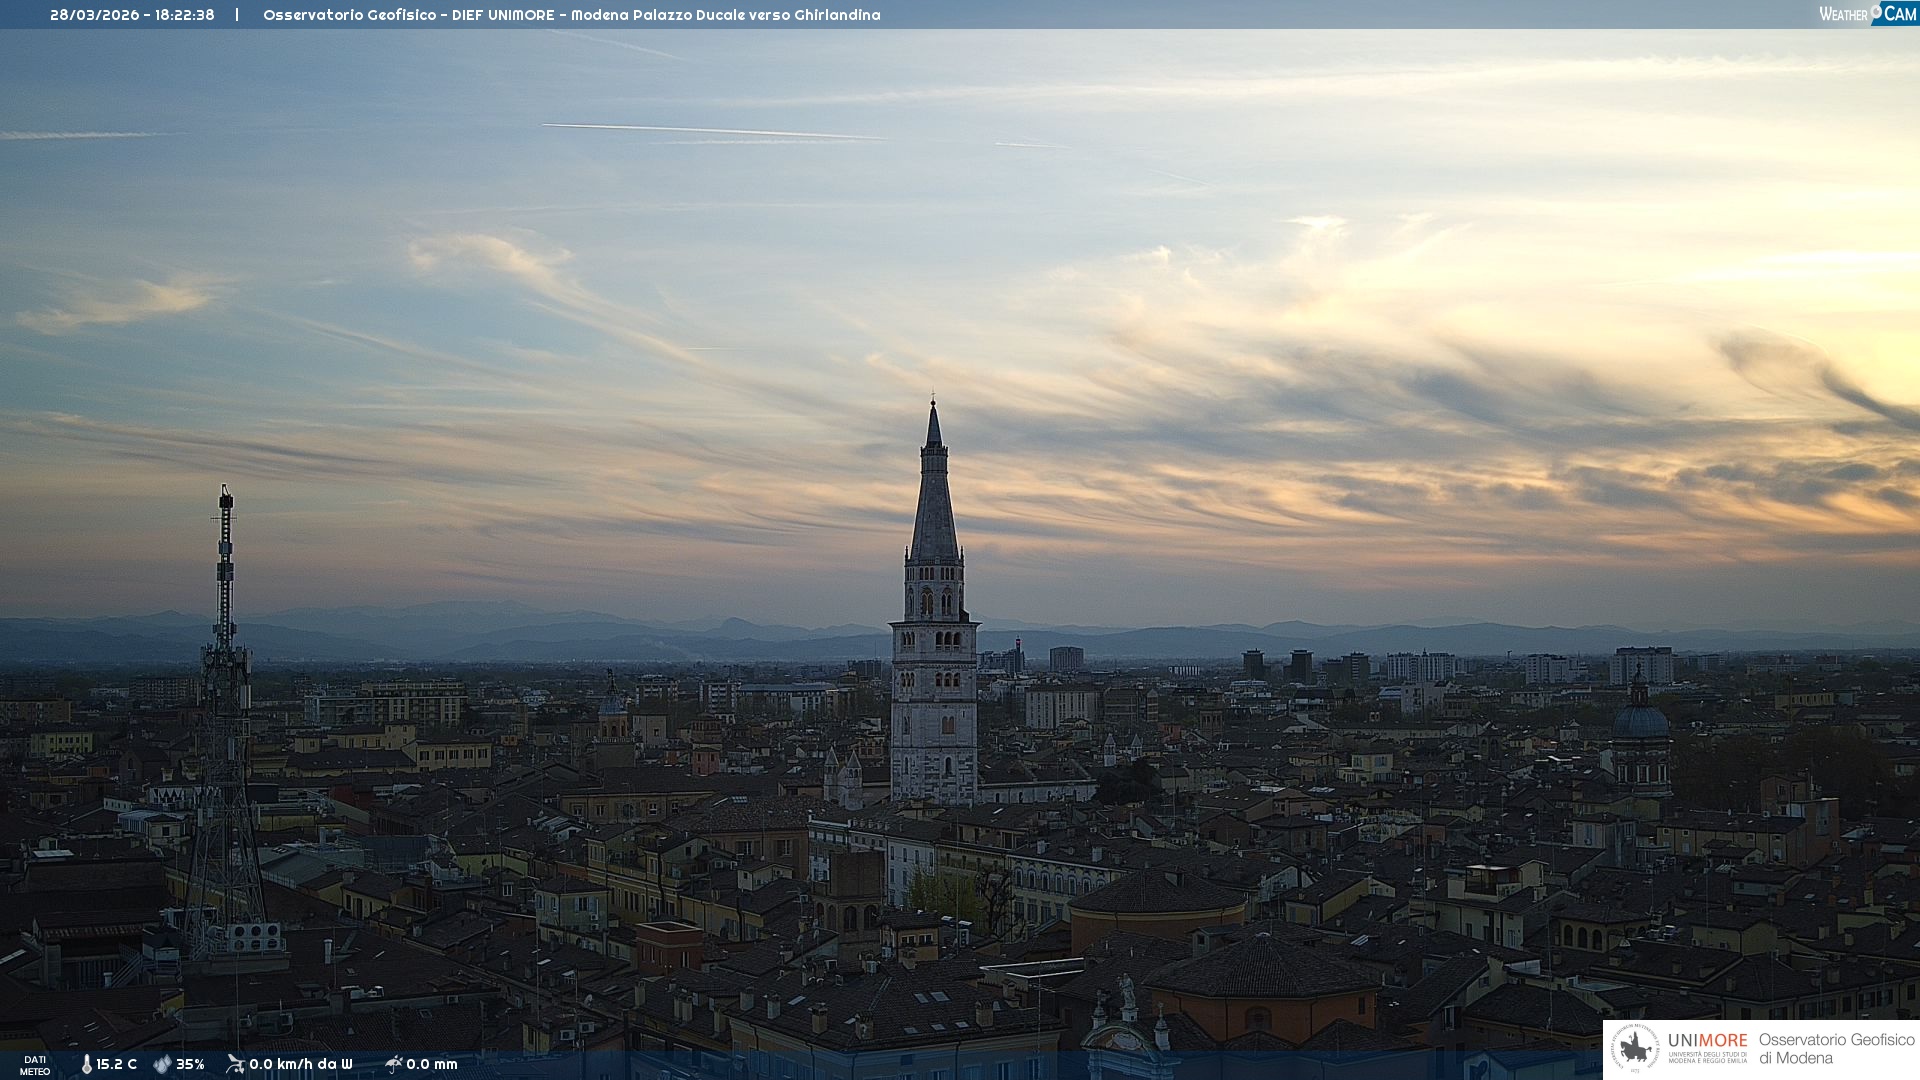Click the UNIMORE round seal emblem
Screen dimensions: 1920x1080
pyautogui.click(x=1635, y=1048)
